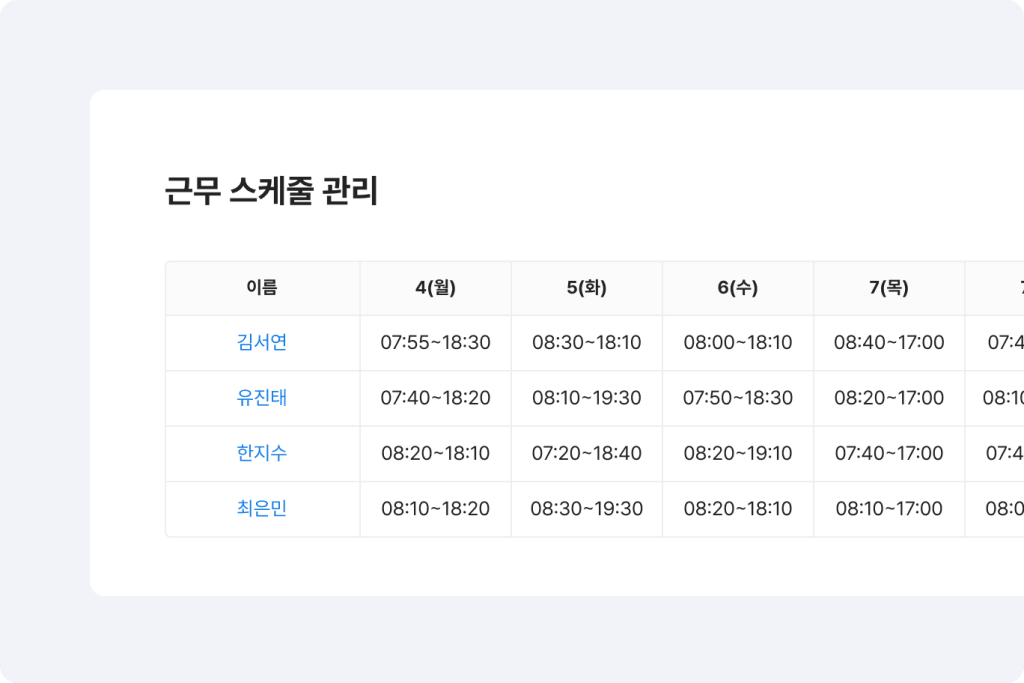Click the 이름 column header
This screenshot has width=1024, height=683.
click(x=262, y=288)
